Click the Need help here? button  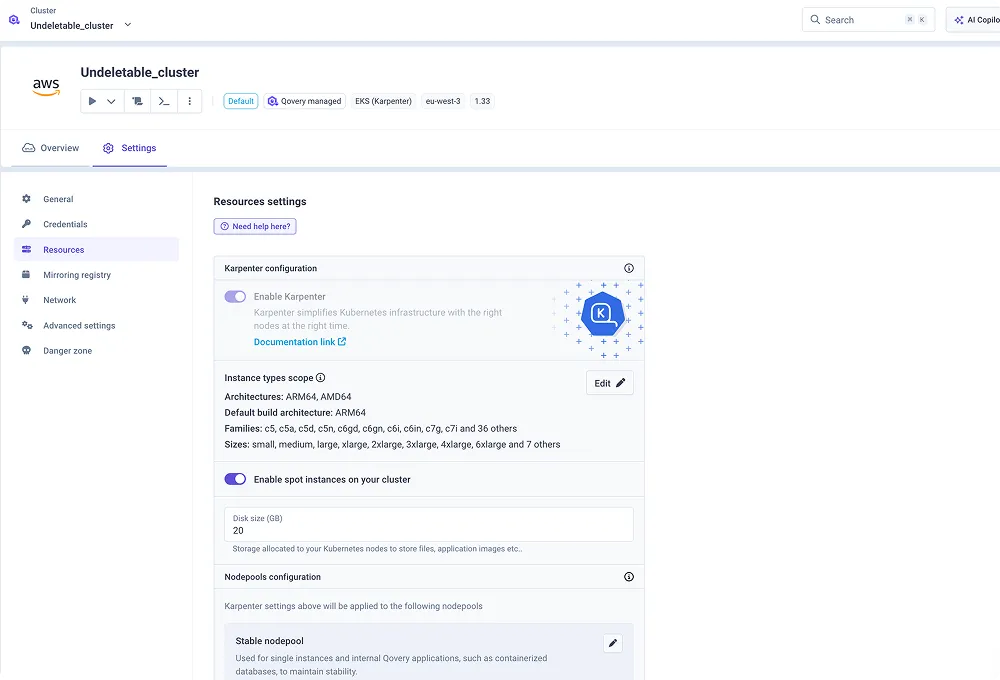point(255,226)
